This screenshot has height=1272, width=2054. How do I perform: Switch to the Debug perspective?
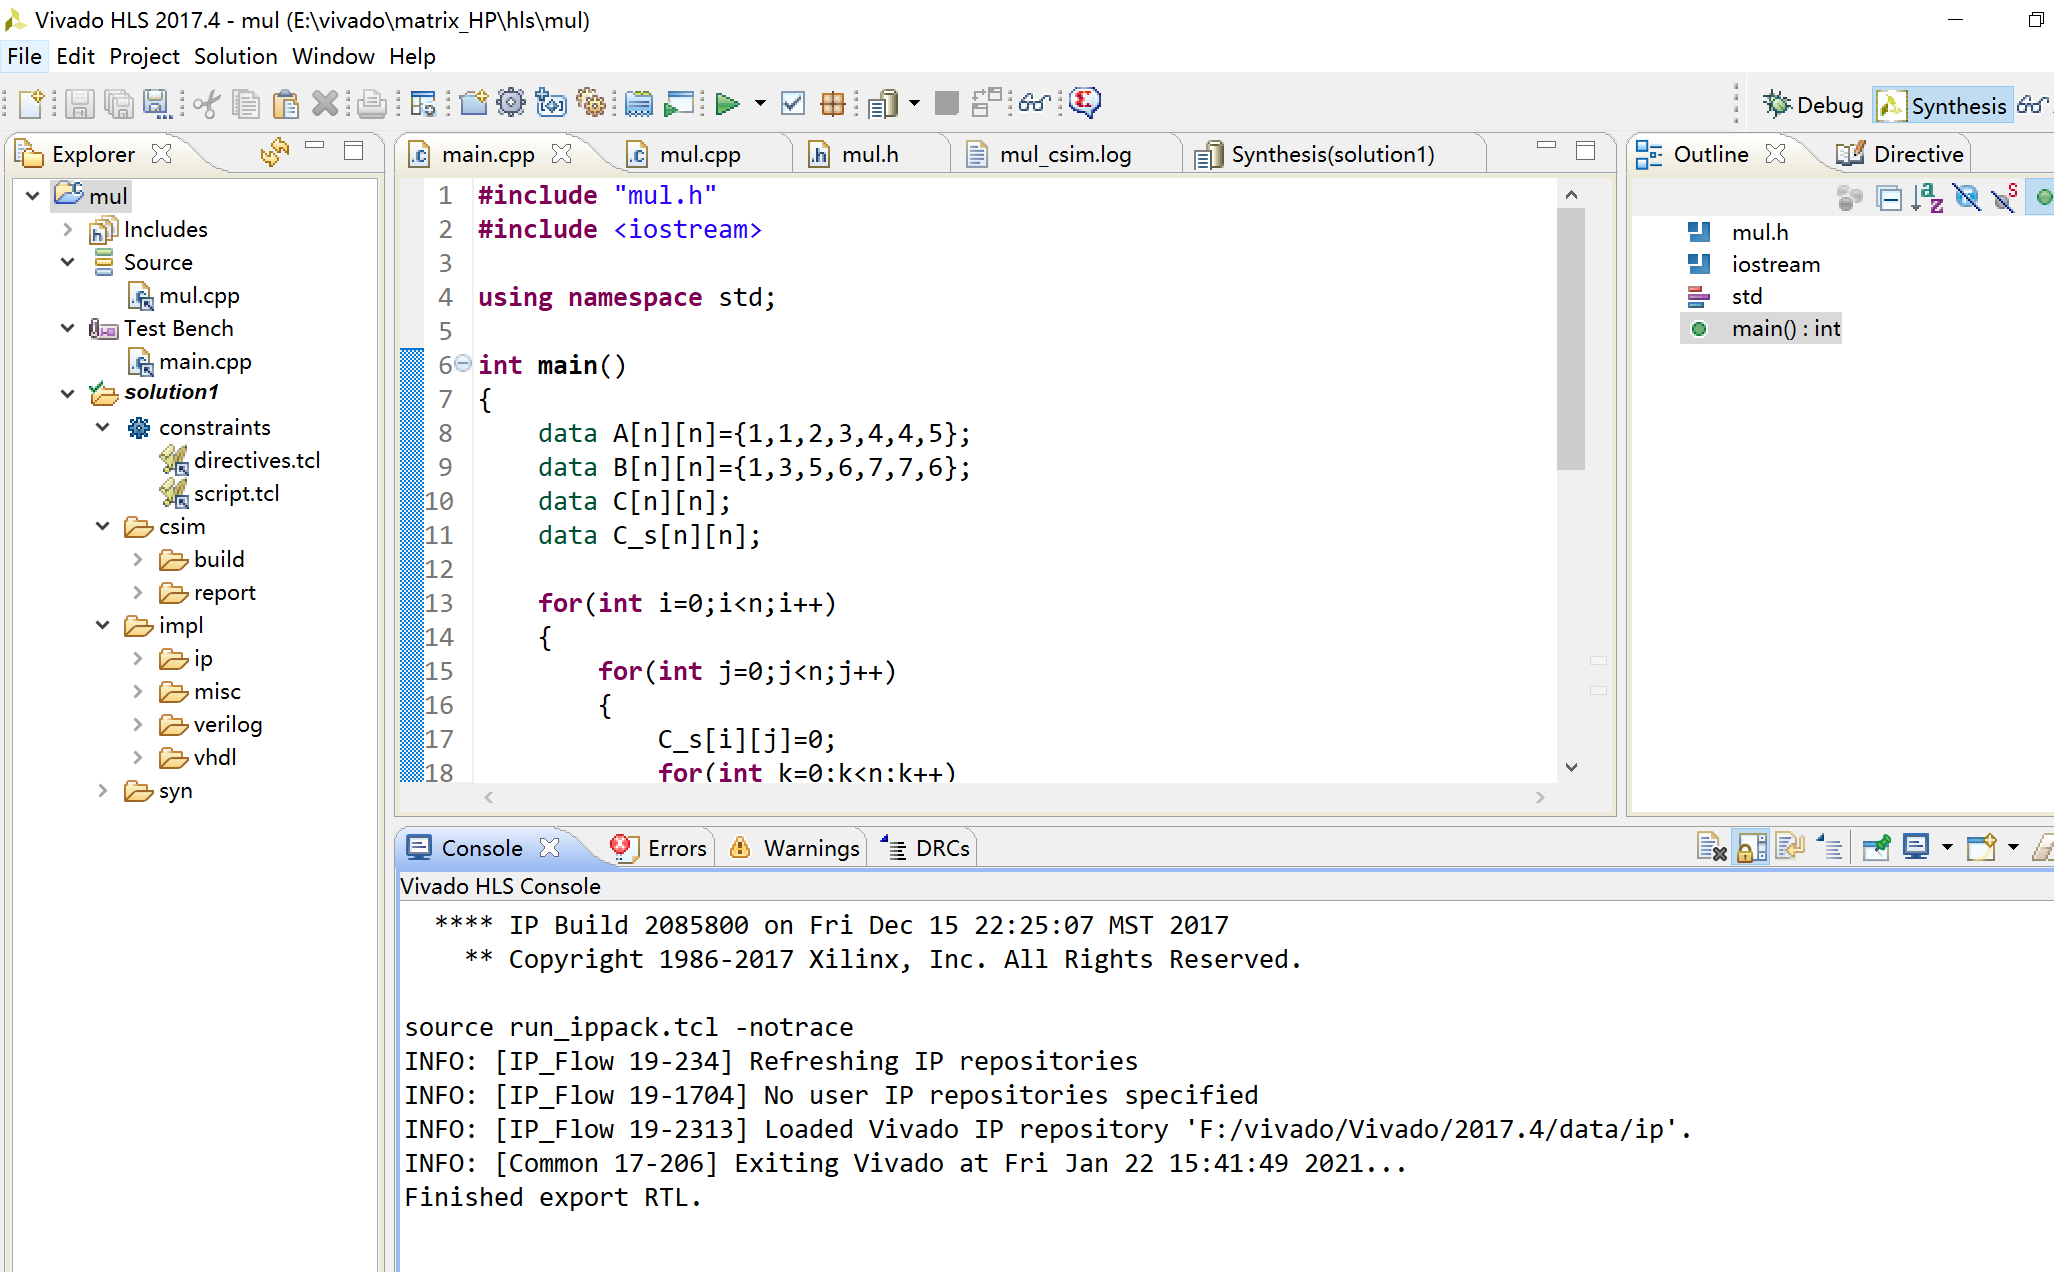[1814, 105]
